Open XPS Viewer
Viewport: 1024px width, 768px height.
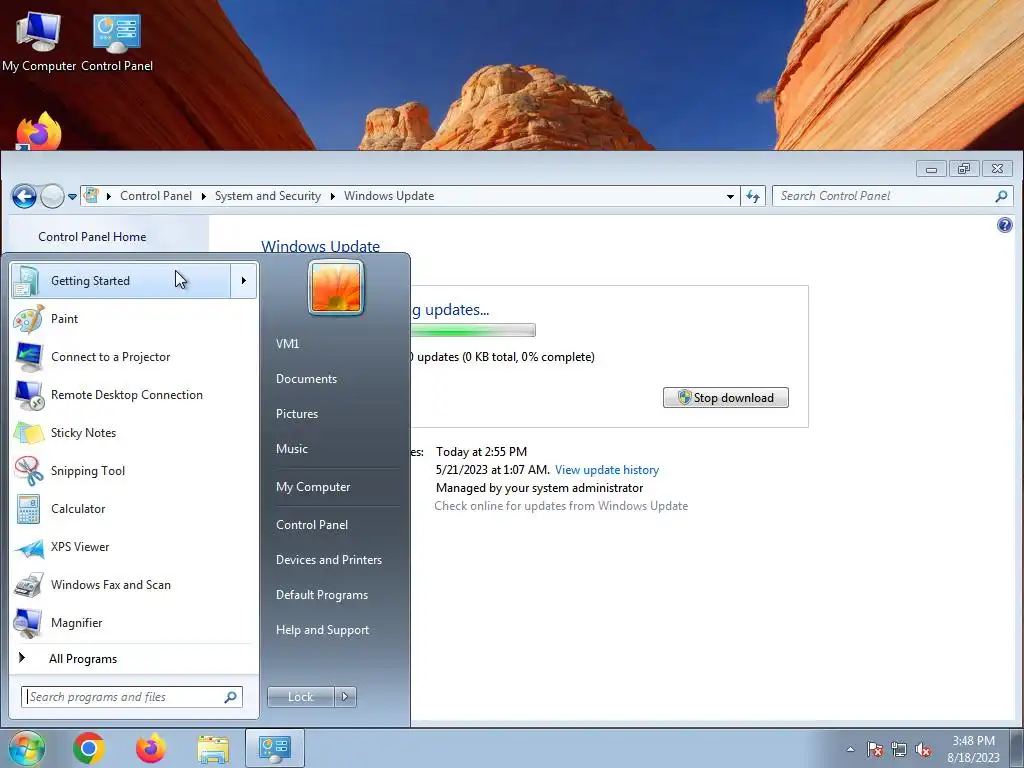click(x=133, y=547)
